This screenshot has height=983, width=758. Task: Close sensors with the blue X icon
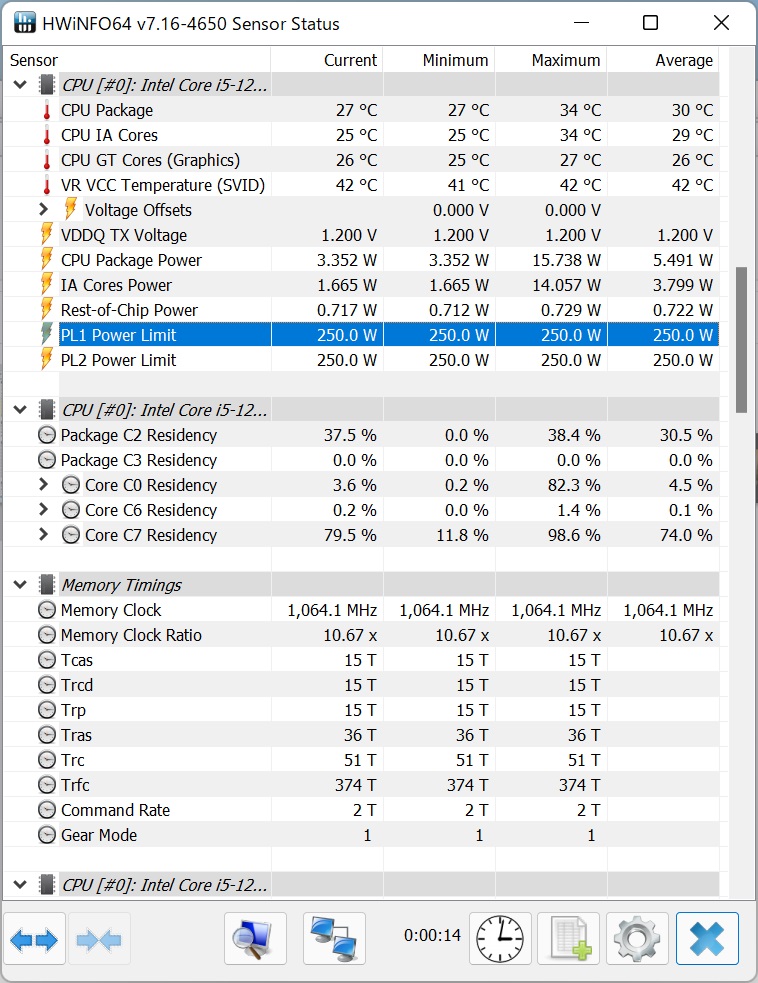pos(707,939)
